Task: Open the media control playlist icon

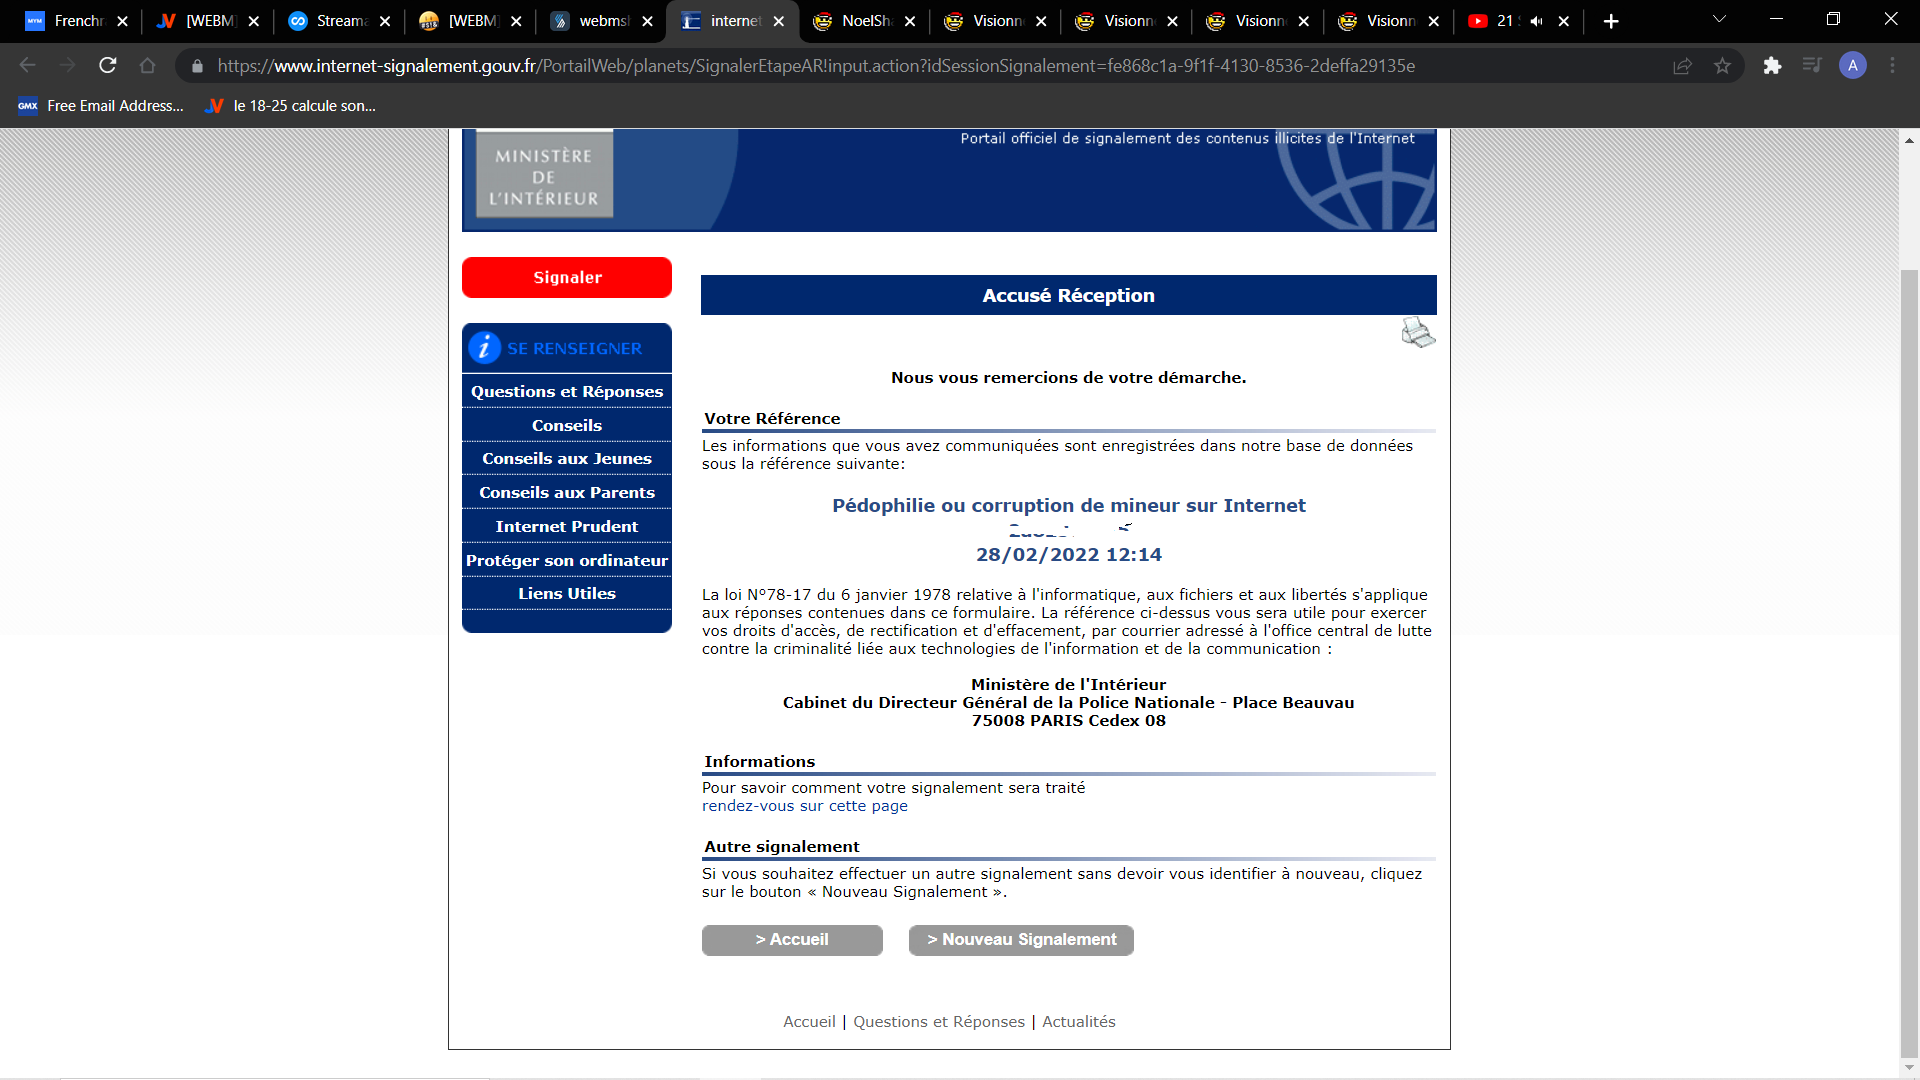Action: pos(1812,66)
